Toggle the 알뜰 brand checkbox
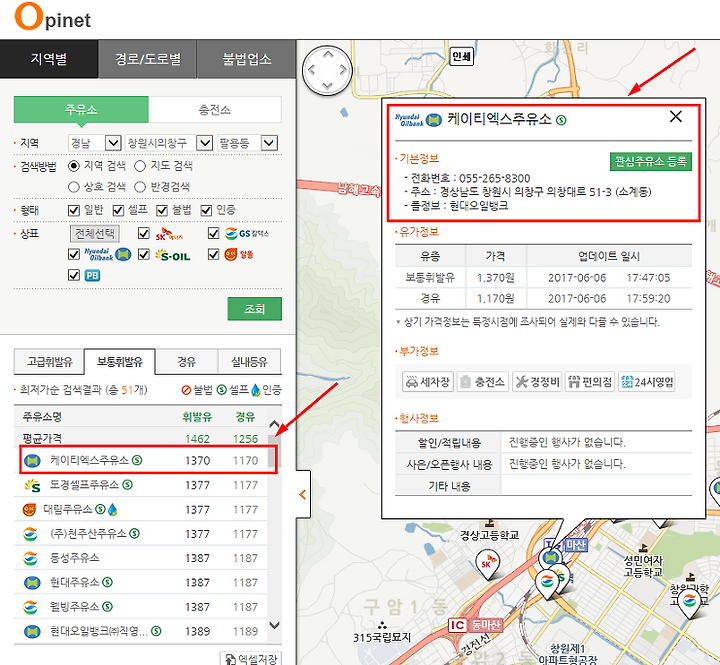720x665 pixels. (x=214, y=254)
